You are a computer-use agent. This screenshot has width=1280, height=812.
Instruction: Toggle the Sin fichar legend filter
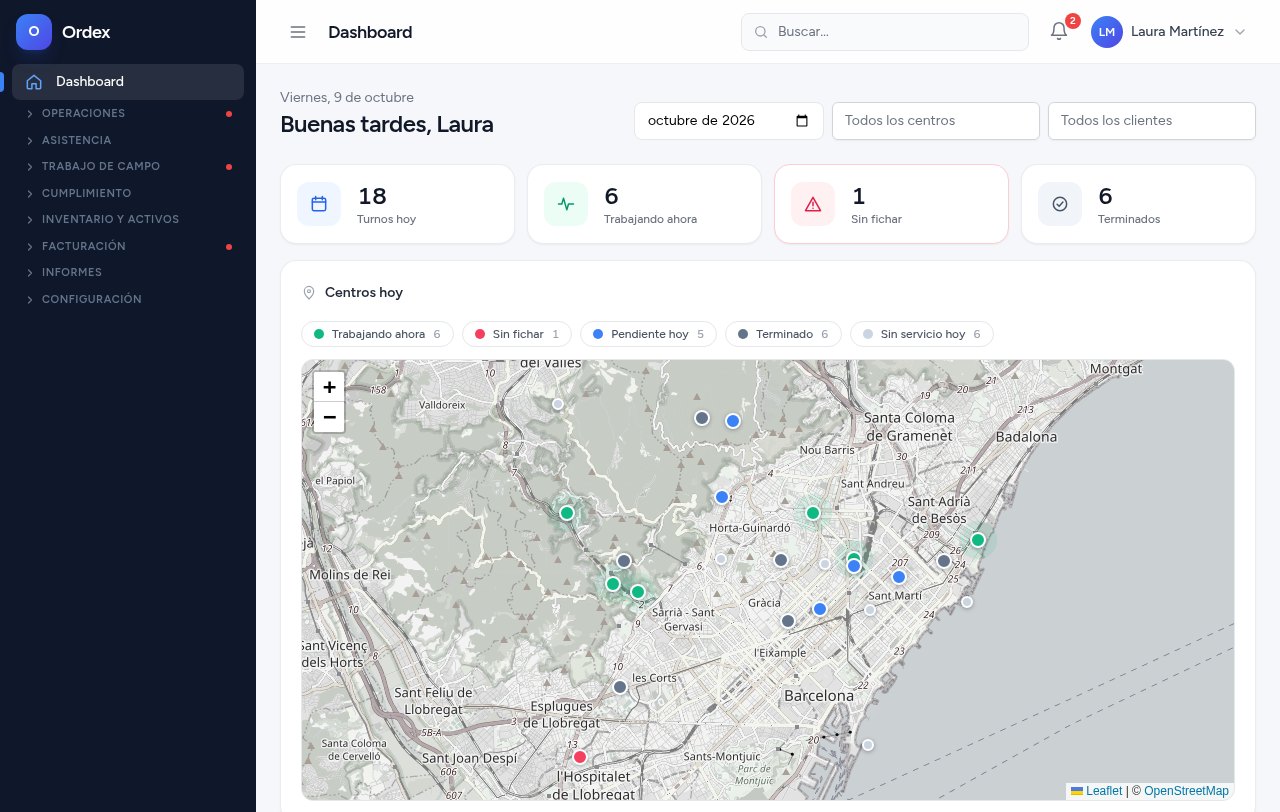pyautogui.click(x=517, y=334)
